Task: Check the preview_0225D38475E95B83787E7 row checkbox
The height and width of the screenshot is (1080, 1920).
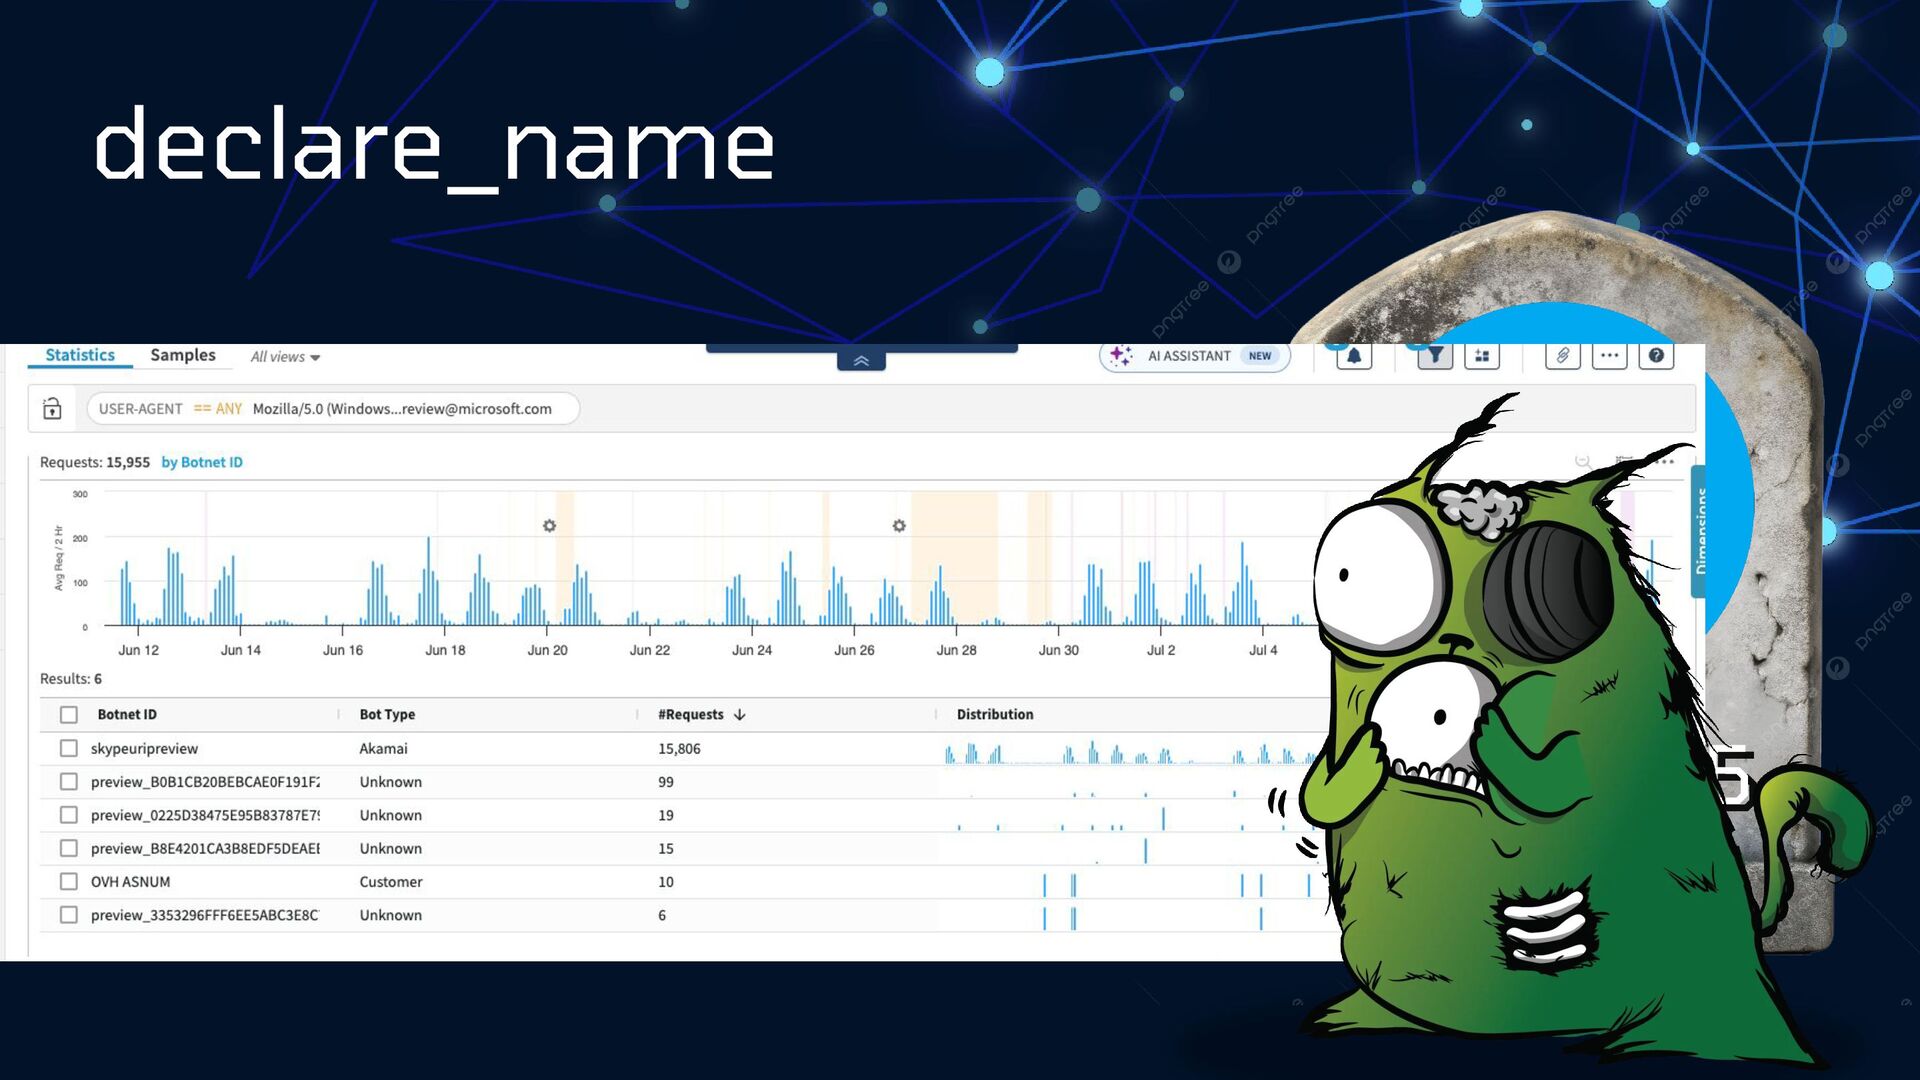Action: tap(69, 815)
